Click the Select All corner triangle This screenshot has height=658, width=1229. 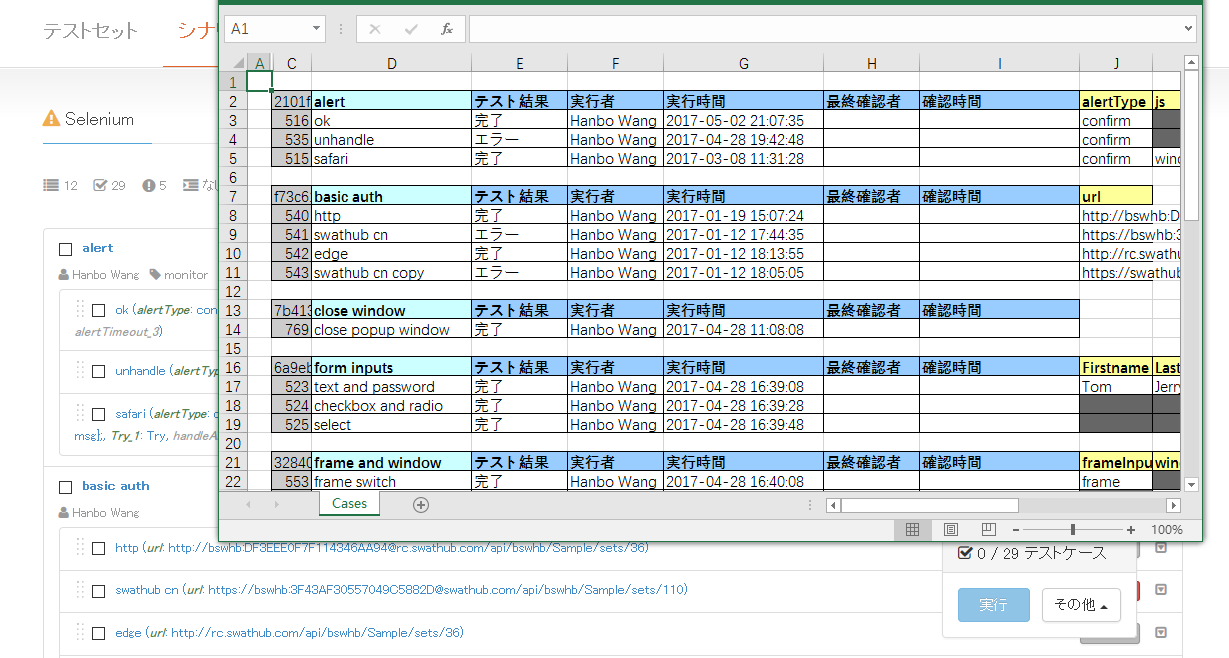(x=232, y=63)
